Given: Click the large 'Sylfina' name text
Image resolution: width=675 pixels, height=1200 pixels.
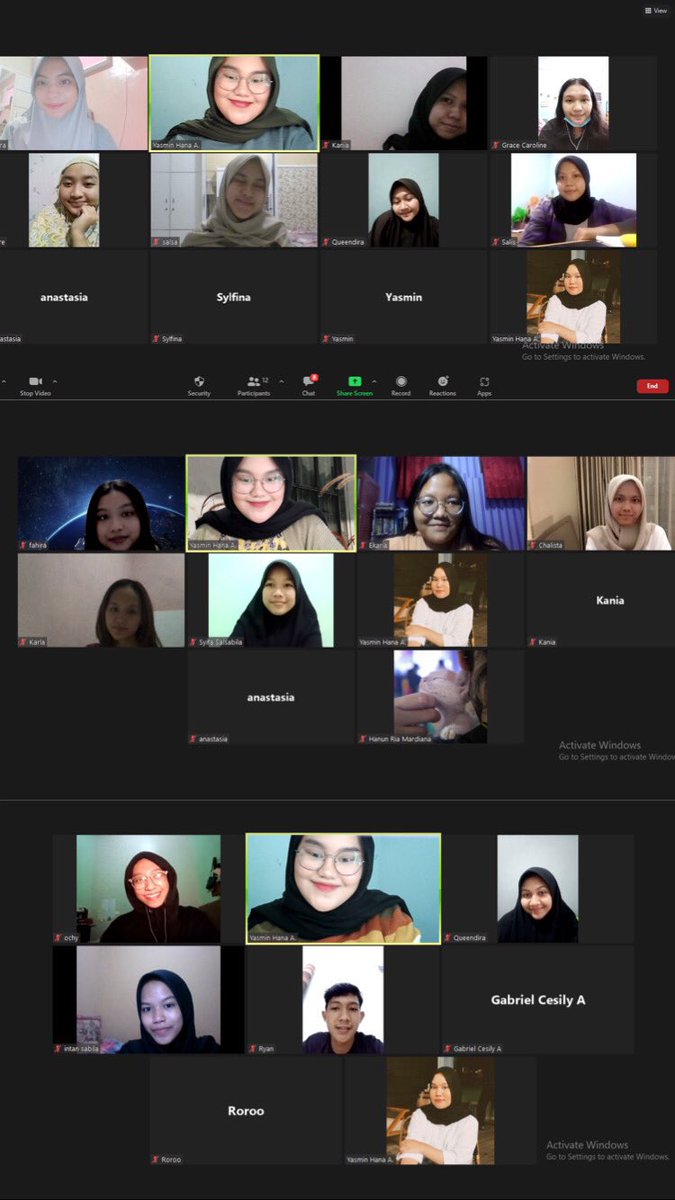Looking at the screenshot, I should 236,297.
